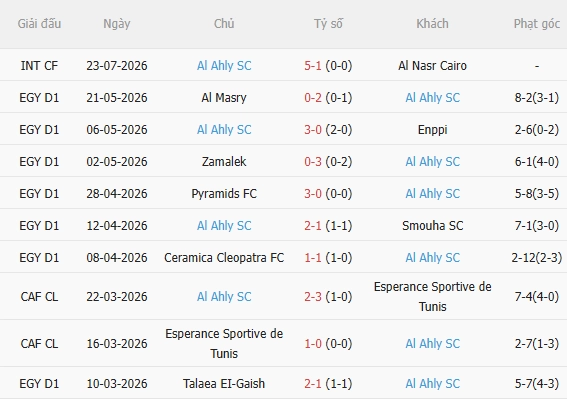The height and width of the screenshot is (401, 567).
Task: Select the Giải đấu column header
Action: coord(39,24)
